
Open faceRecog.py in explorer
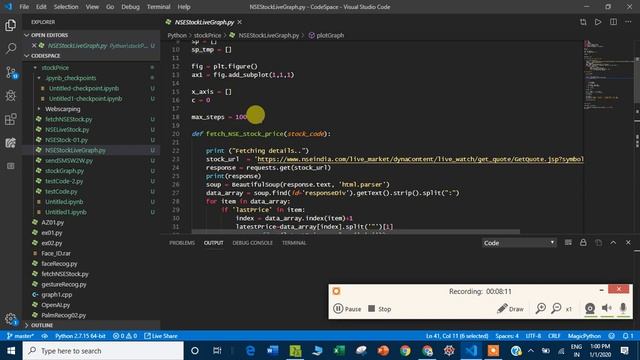pyautogui.click(x=59, y=264)
